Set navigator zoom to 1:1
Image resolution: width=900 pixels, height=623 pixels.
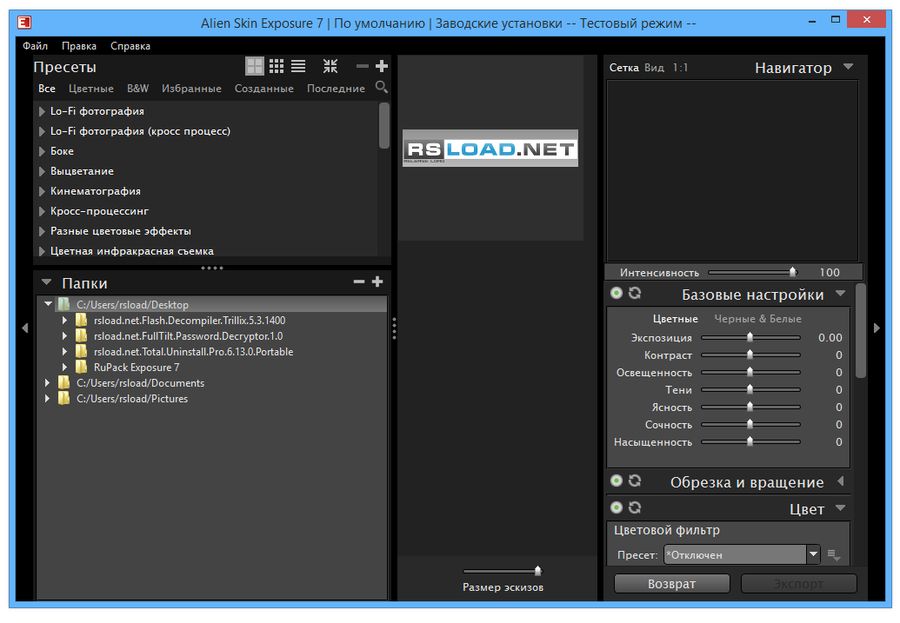[680, 68]
